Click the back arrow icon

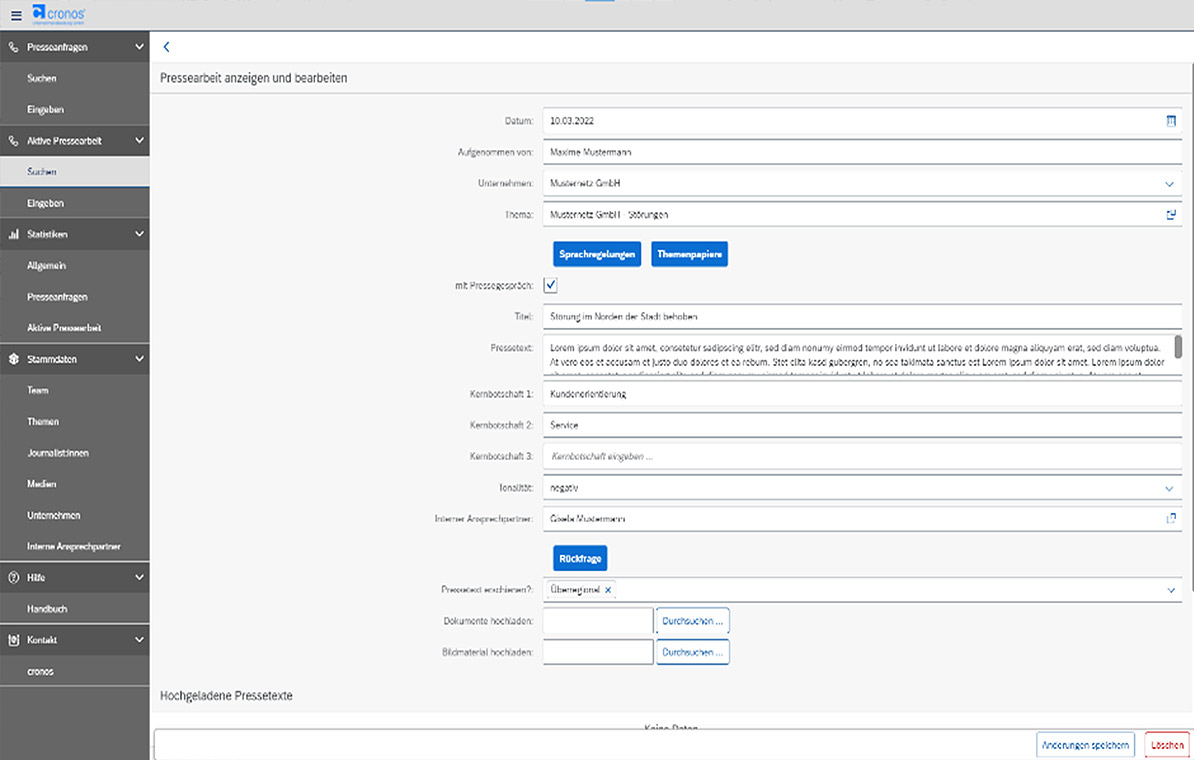click(x=166, y=47)
